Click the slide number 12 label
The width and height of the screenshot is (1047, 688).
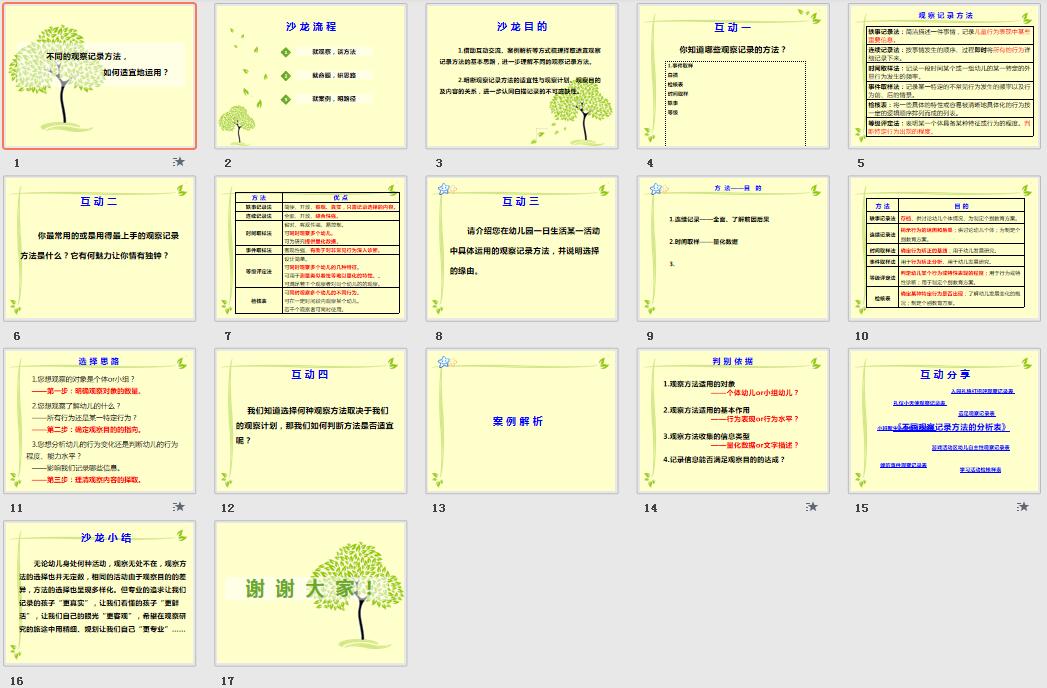pyautogui.click(x=228, y=508)
